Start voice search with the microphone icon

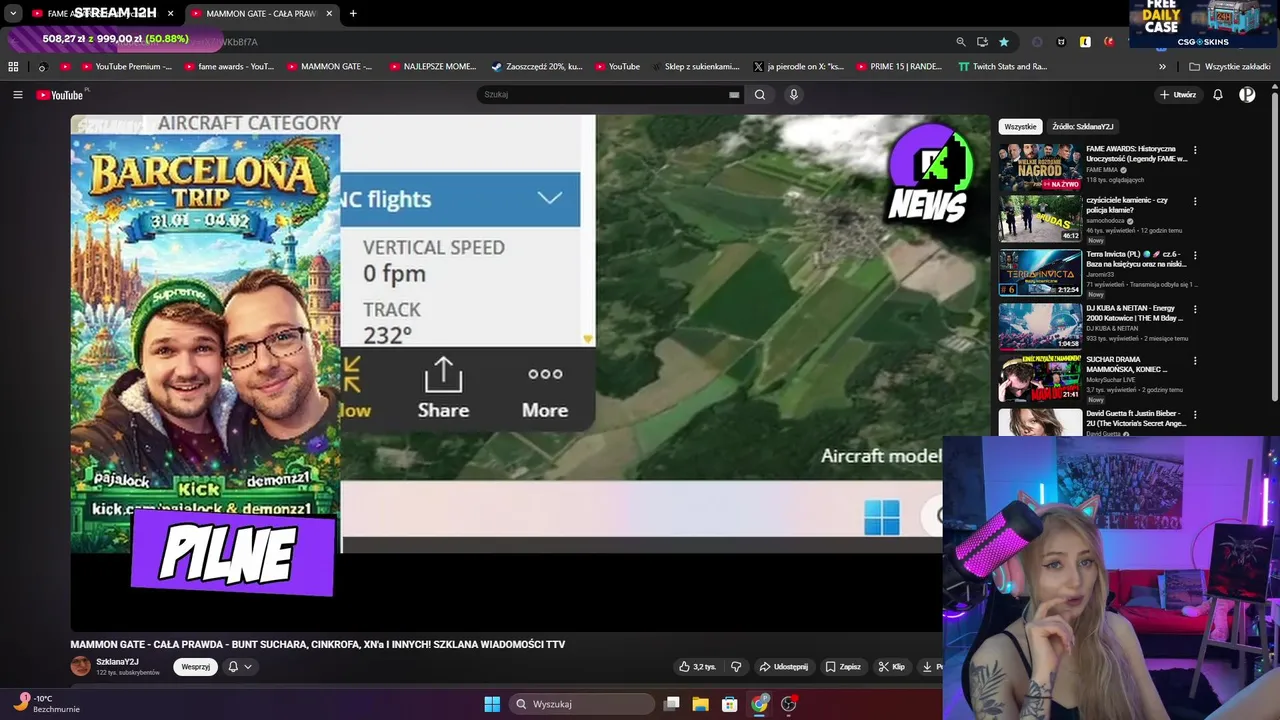point(794,95)
